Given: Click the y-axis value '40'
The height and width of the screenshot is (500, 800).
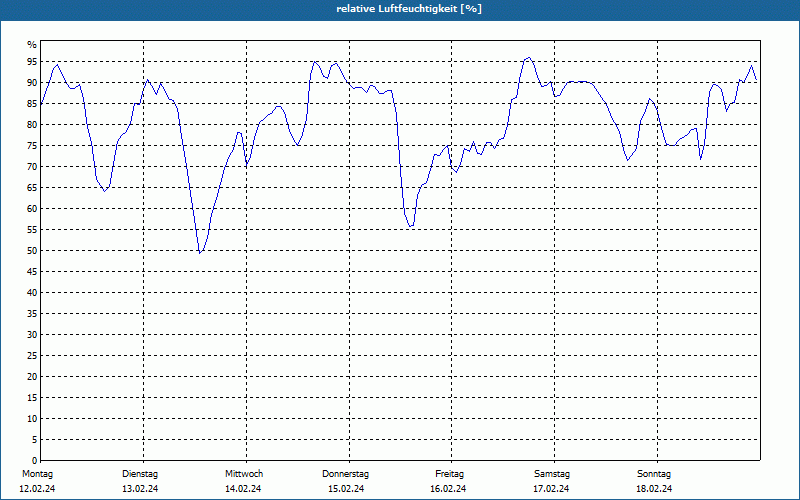Looking at the screenshot, I should coord(32,292).
